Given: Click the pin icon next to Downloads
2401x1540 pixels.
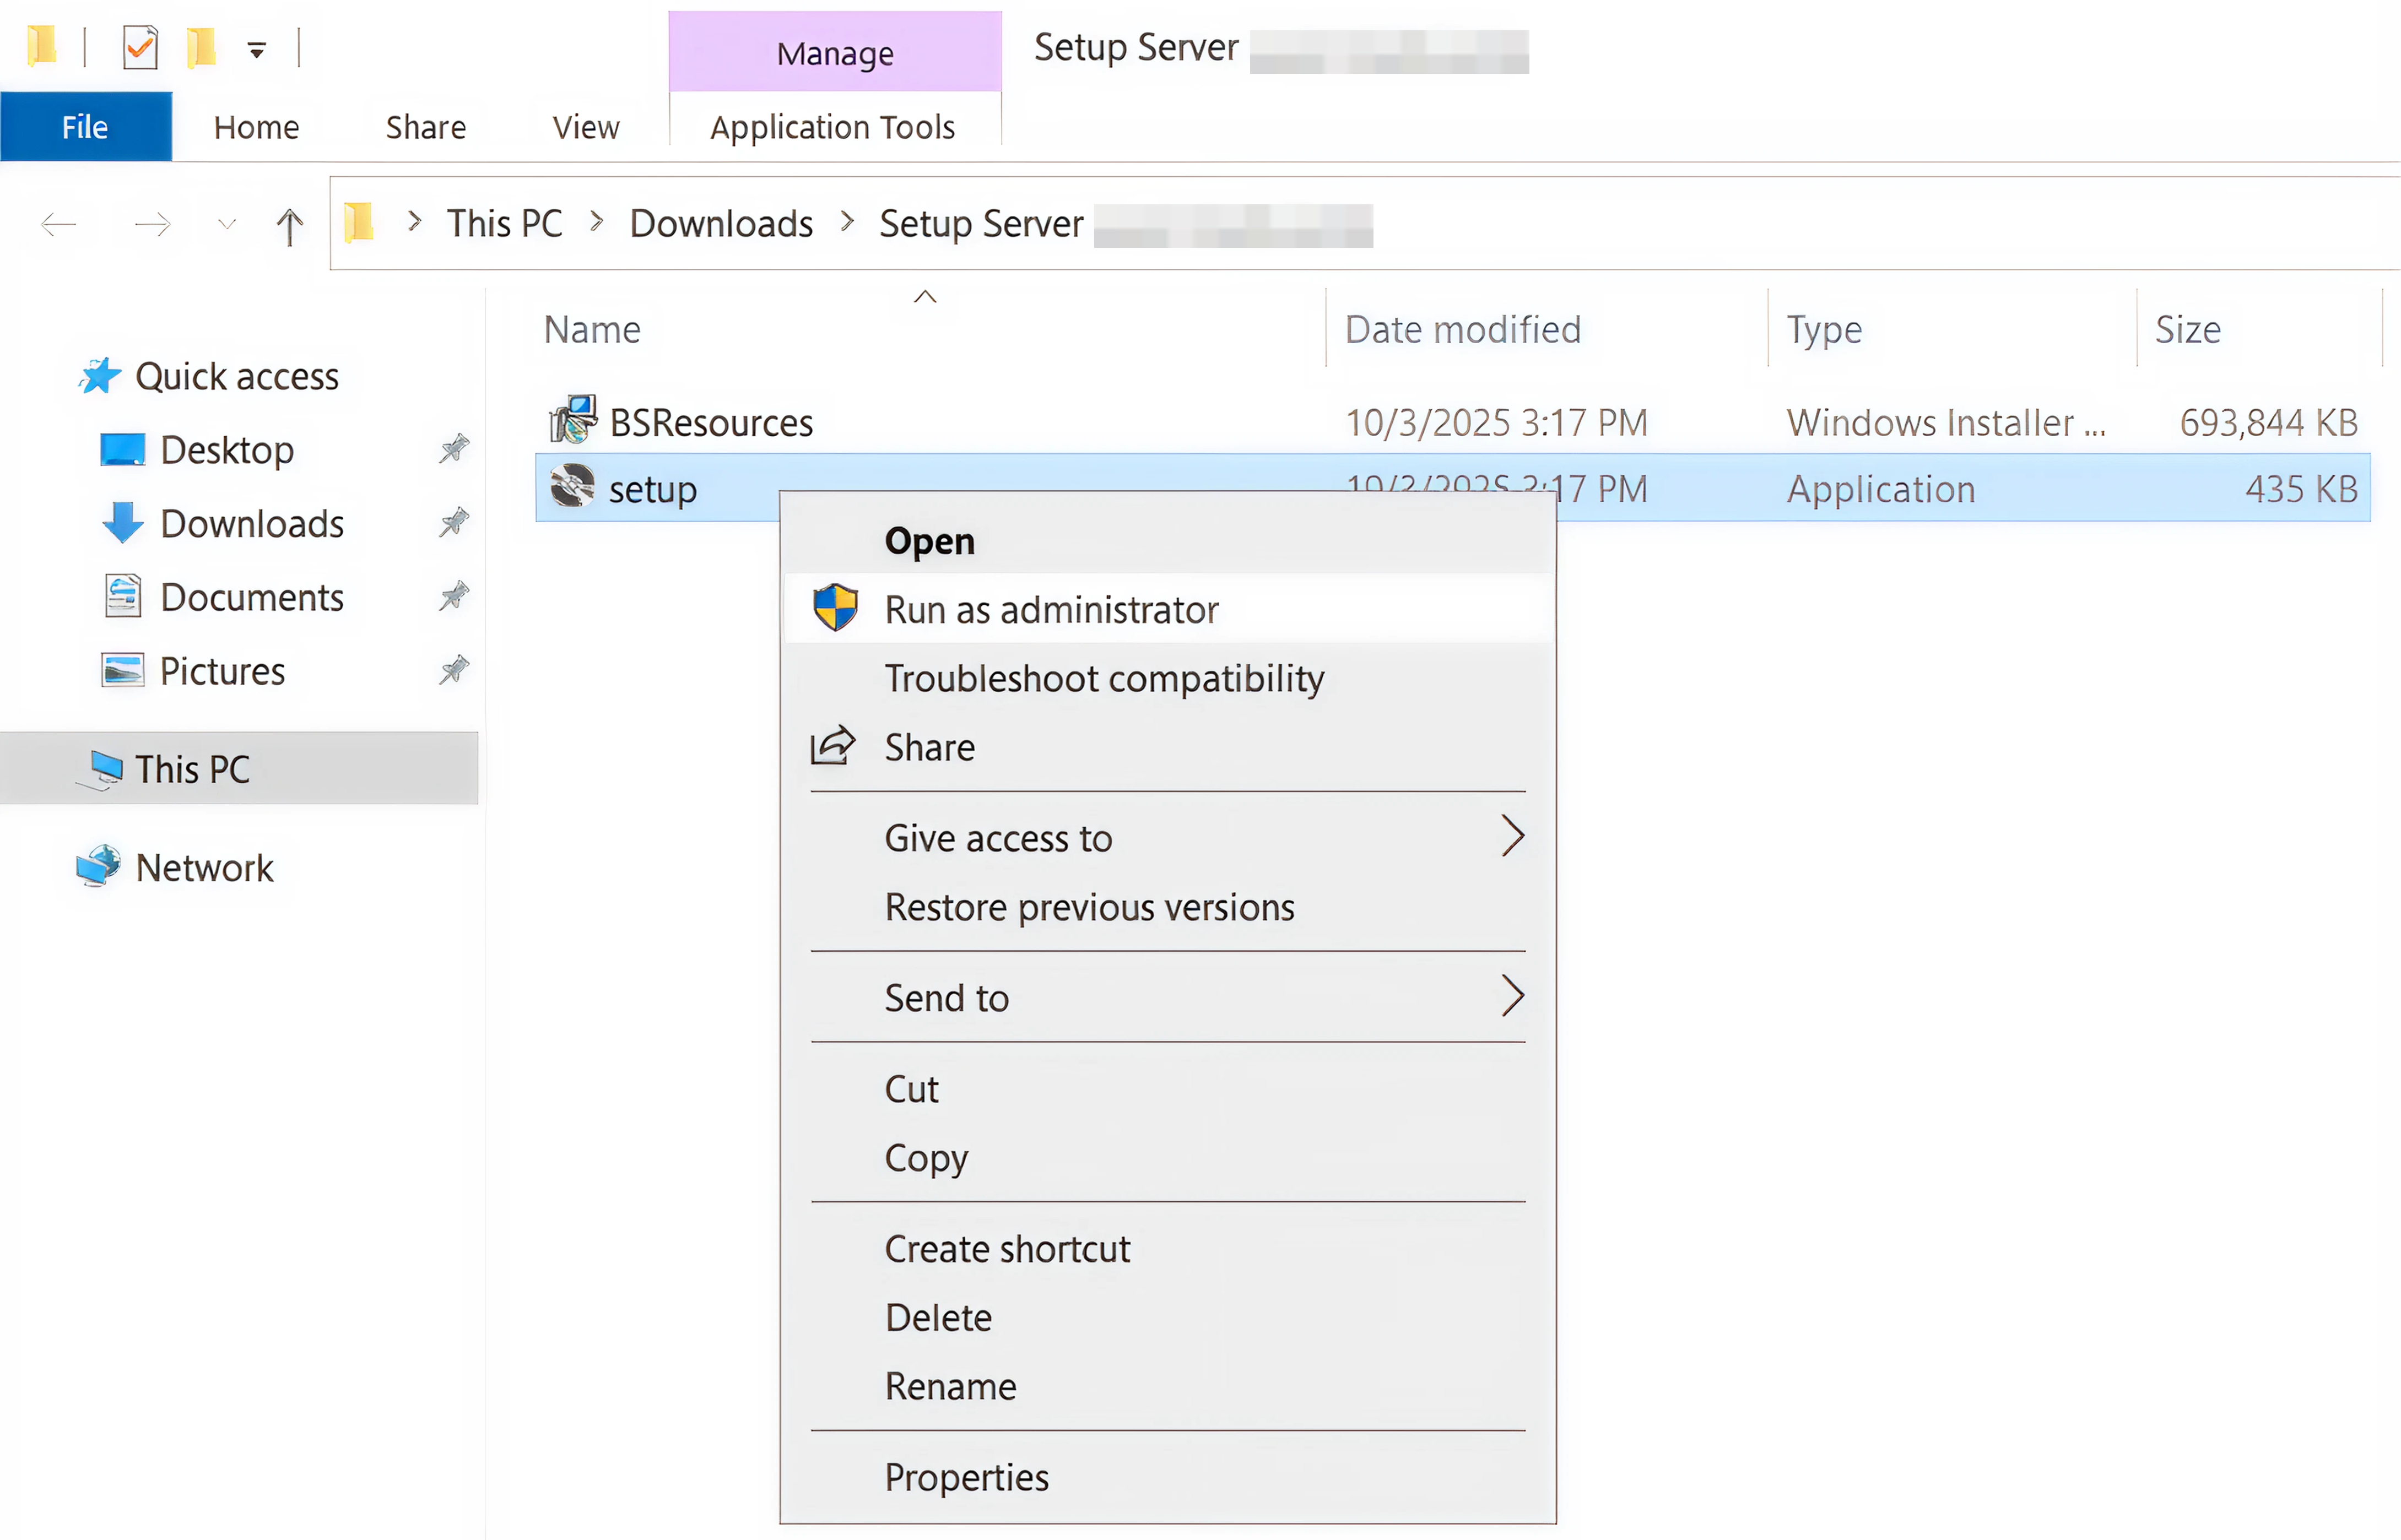Looking at the screenshot, I should [x=454, y=522].
